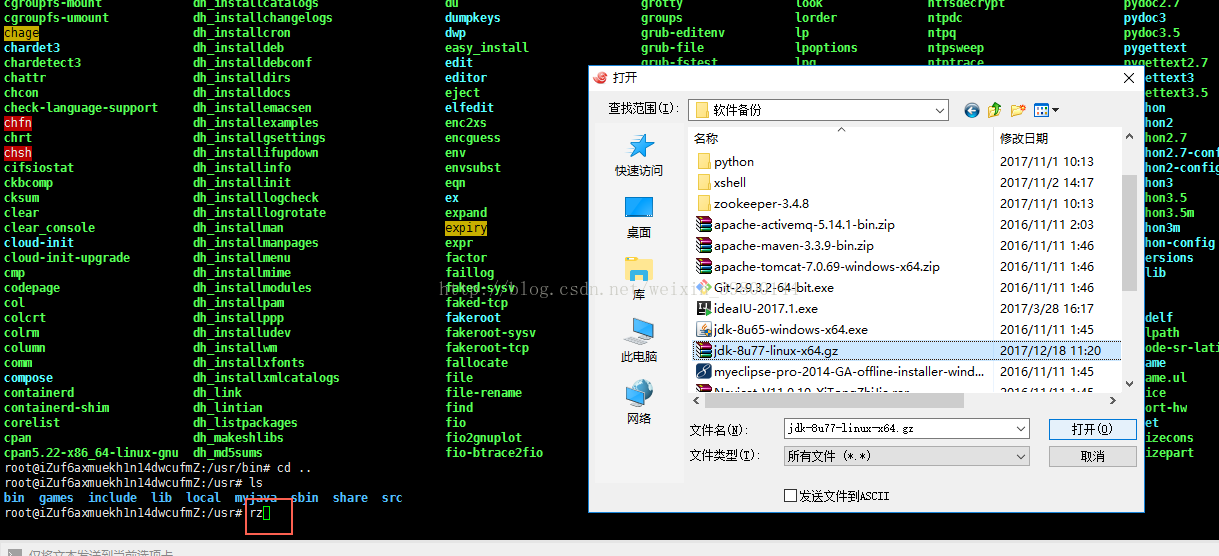This screenshot has height=556, width=1219.
Task: Select file name python in list
Action: click(x=734, y=161)
